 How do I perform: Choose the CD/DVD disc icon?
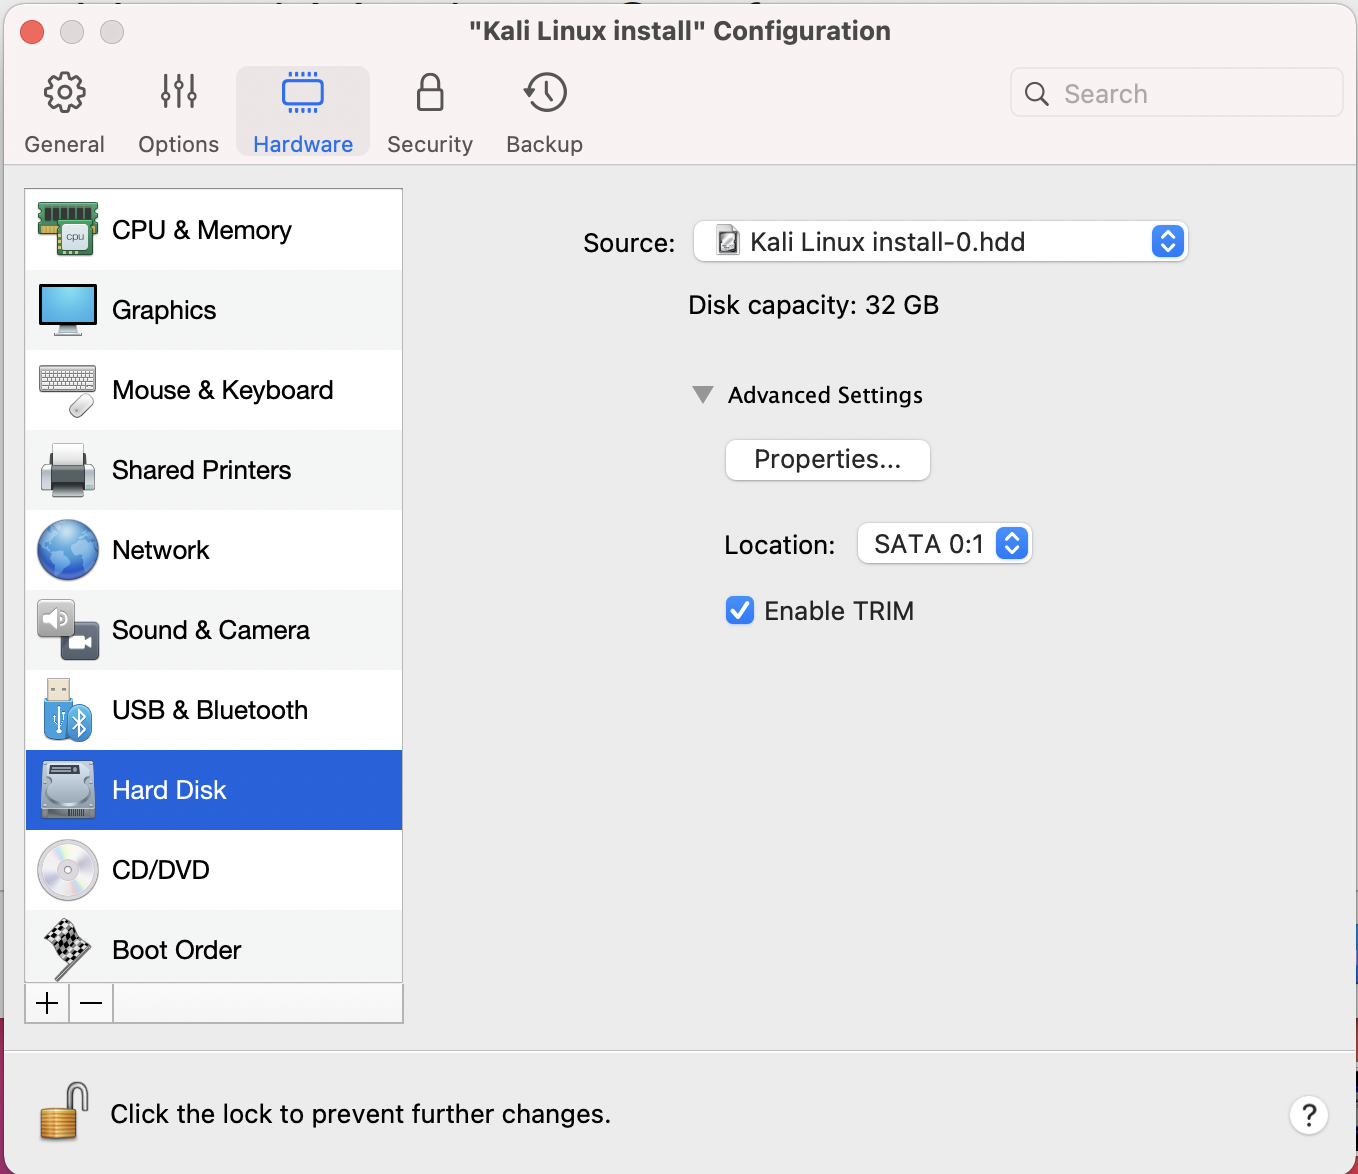coord(67,870)
